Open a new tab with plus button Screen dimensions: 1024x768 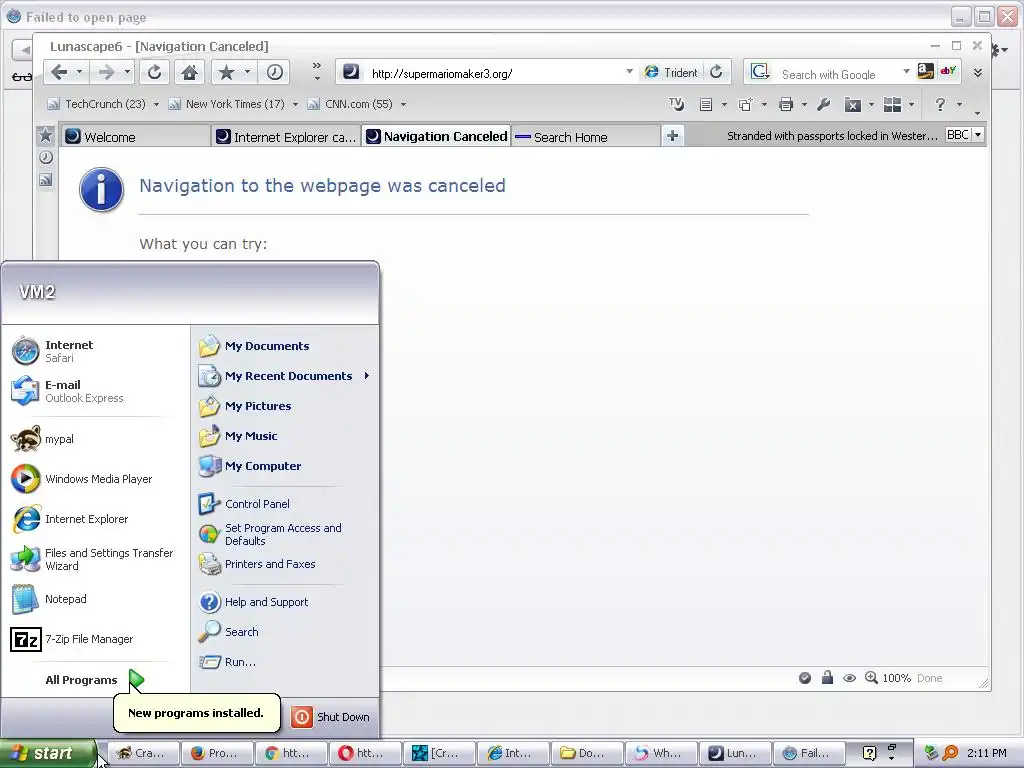673,136
